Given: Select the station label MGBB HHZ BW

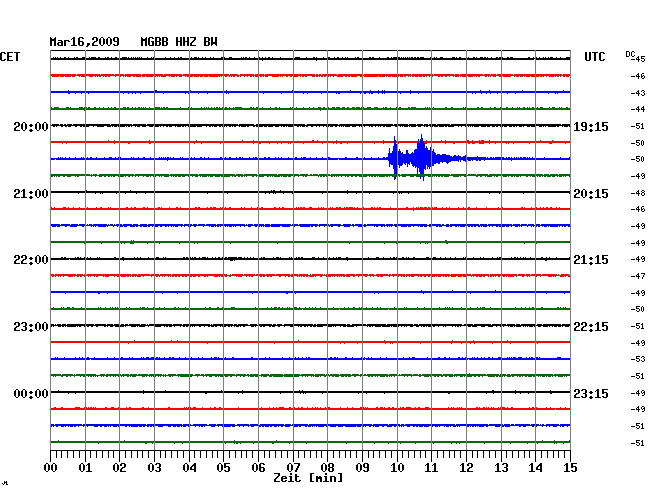Looking at the screenshot, I should pos(179,42).
